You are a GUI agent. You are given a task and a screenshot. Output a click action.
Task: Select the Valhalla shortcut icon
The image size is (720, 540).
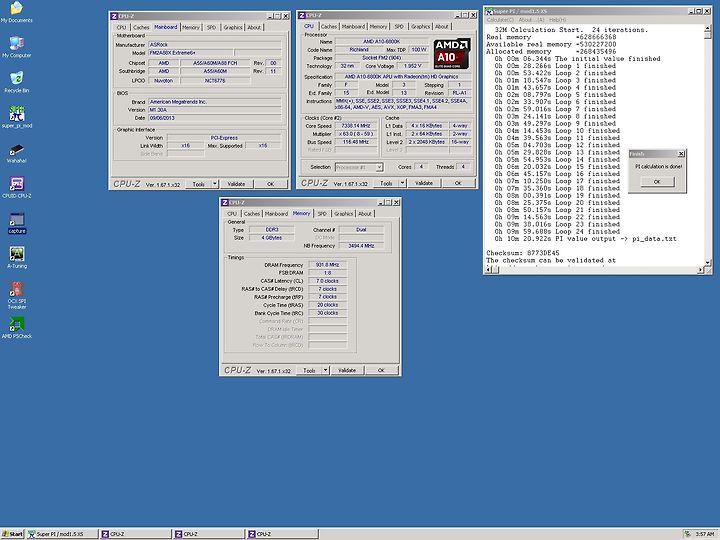coord(17,153)
